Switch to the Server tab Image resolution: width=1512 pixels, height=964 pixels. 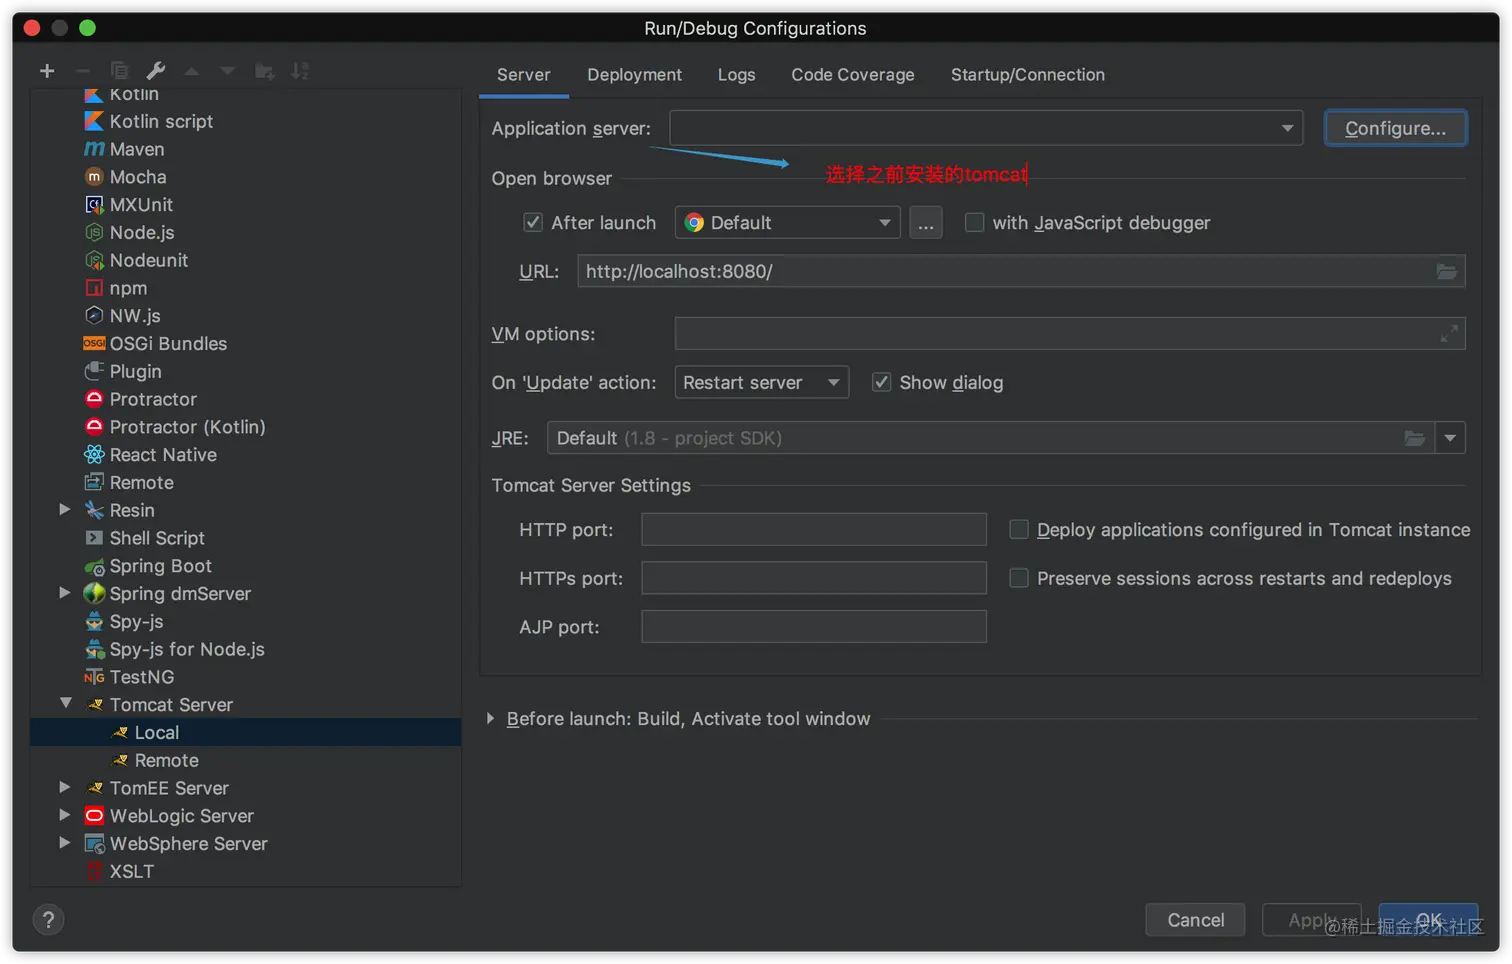point(524,75)
